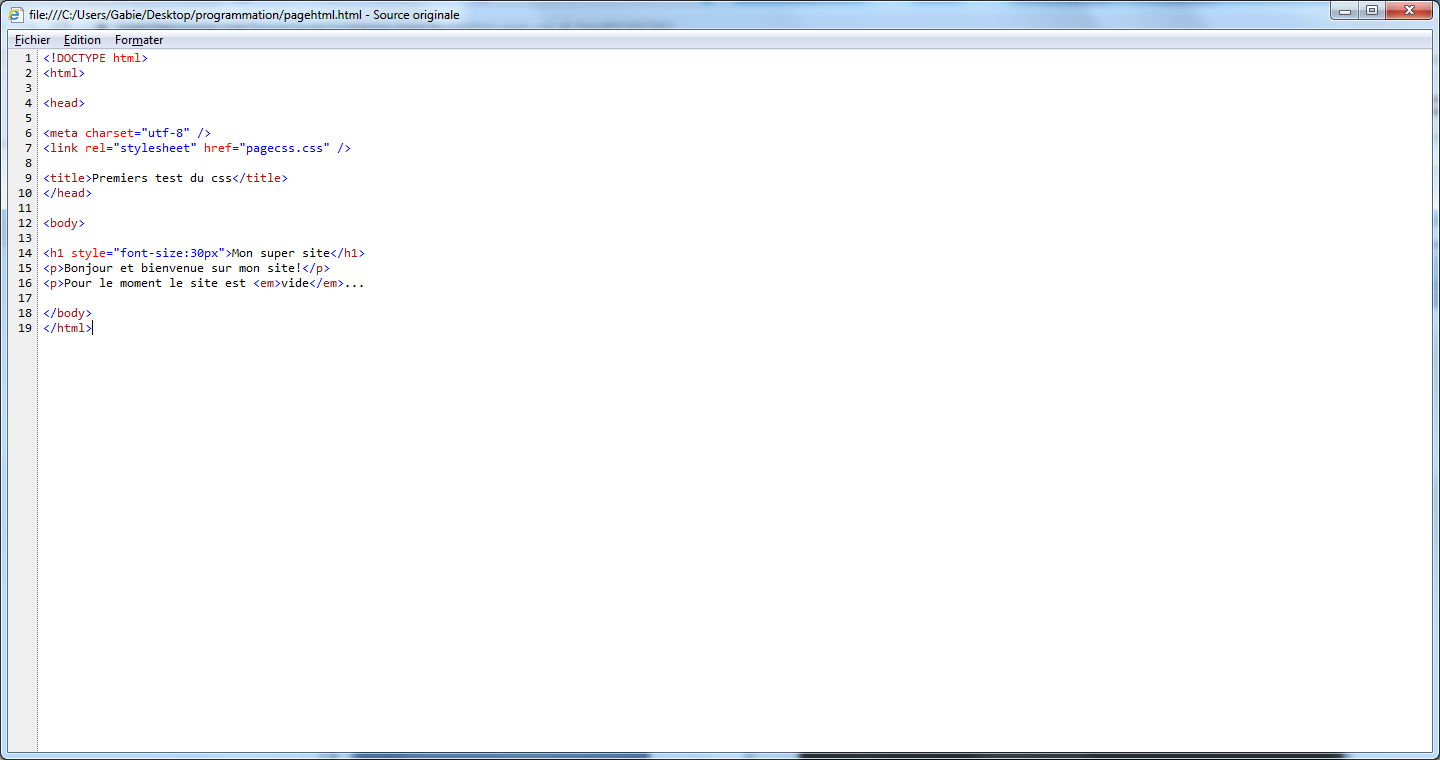Click the paragraph text "Bonjour et bienvenue"
The width and height of the screenshot is (1440, 760).
pyautogui.click(x=140, y=268)
